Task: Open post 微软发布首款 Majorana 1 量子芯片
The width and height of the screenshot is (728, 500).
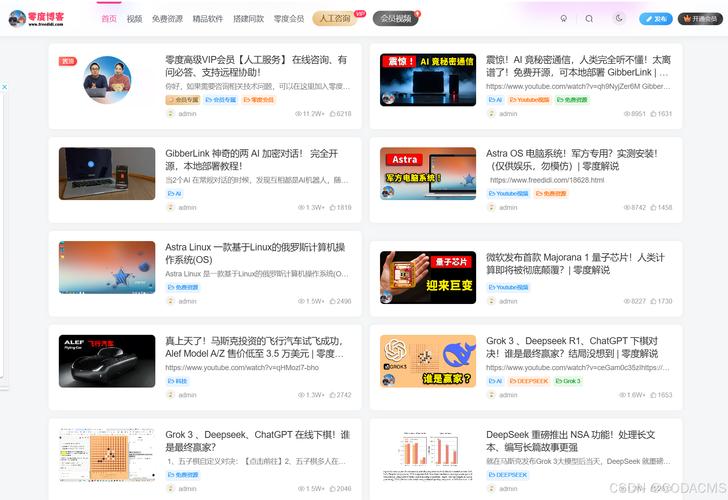Action: pyautogui.click(x=575, y=264)
